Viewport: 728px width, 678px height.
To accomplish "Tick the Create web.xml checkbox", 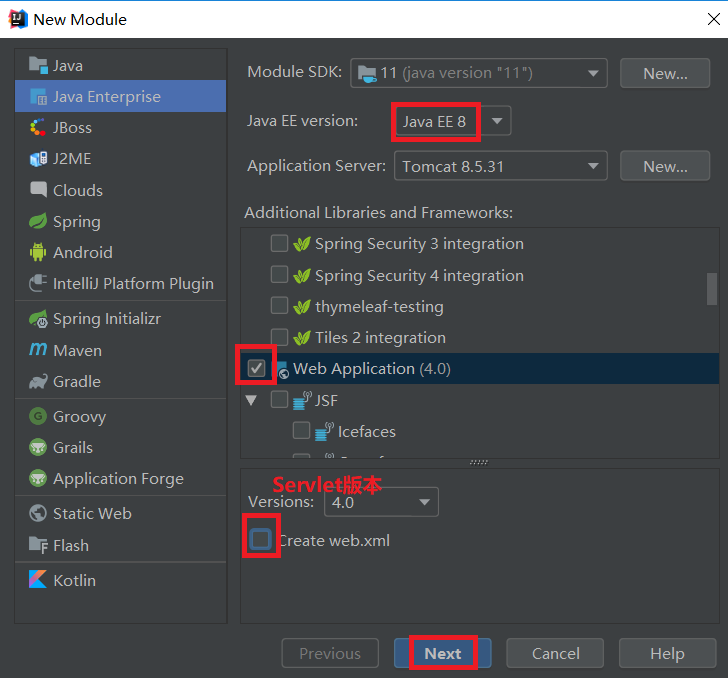I will coord(260,539).
